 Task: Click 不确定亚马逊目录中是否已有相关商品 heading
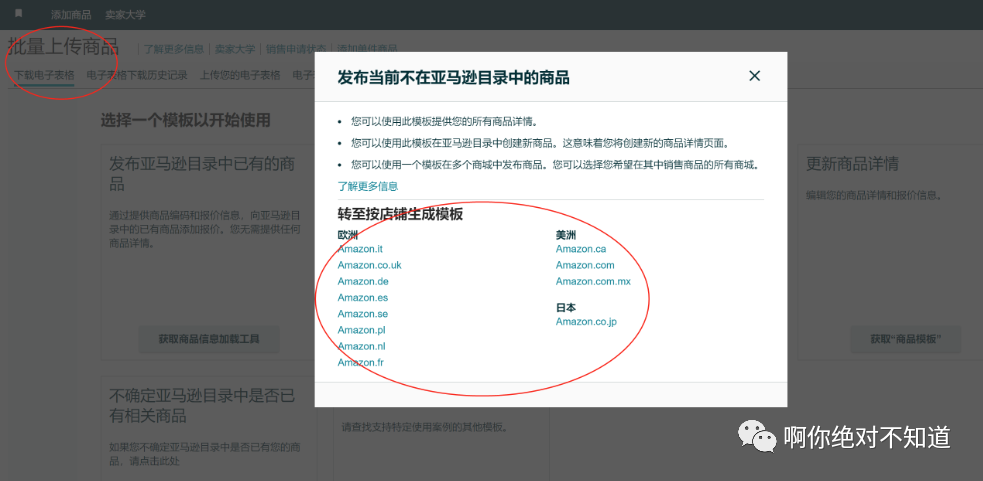[202, 406]
